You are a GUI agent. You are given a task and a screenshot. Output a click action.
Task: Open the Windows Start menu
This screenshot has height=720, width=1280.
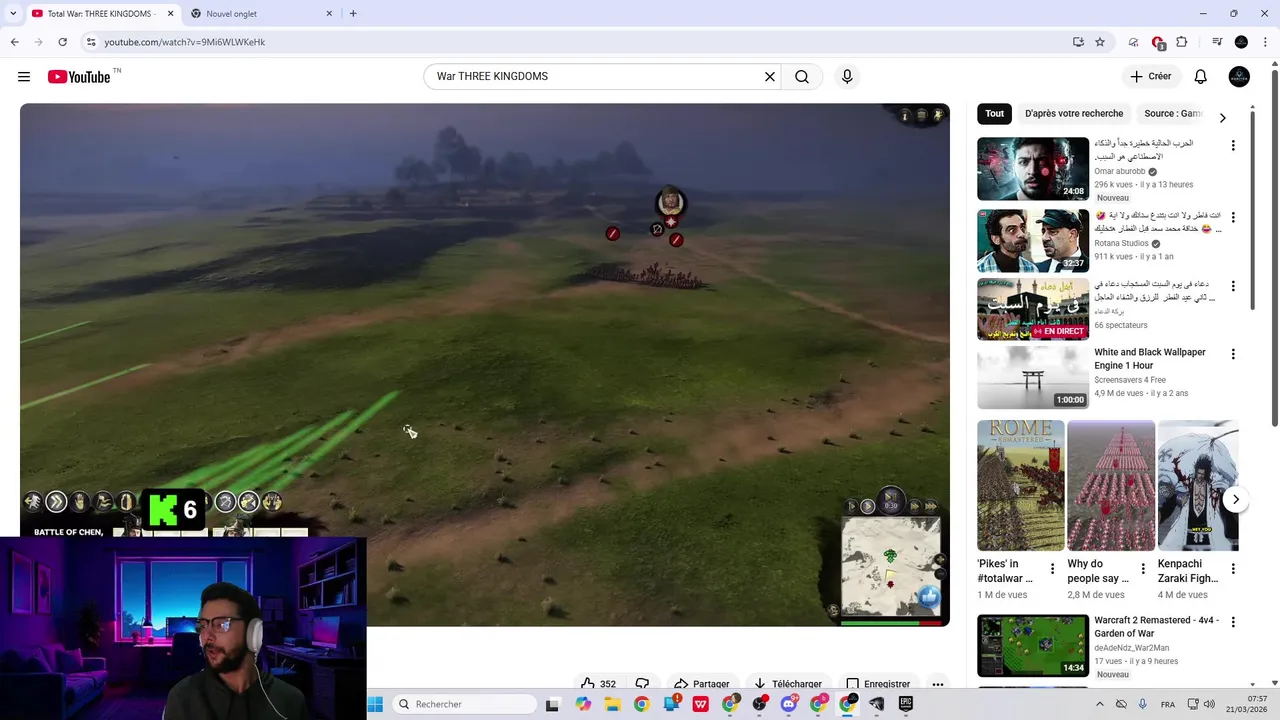tap(375, 704)
